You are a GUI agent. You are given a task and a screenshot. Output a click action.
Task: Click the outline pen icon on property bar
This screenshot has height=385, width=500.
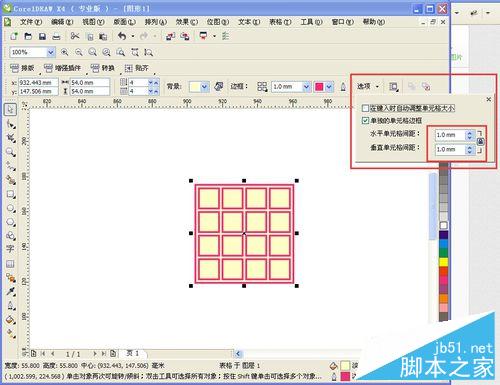tap(343, 87)
